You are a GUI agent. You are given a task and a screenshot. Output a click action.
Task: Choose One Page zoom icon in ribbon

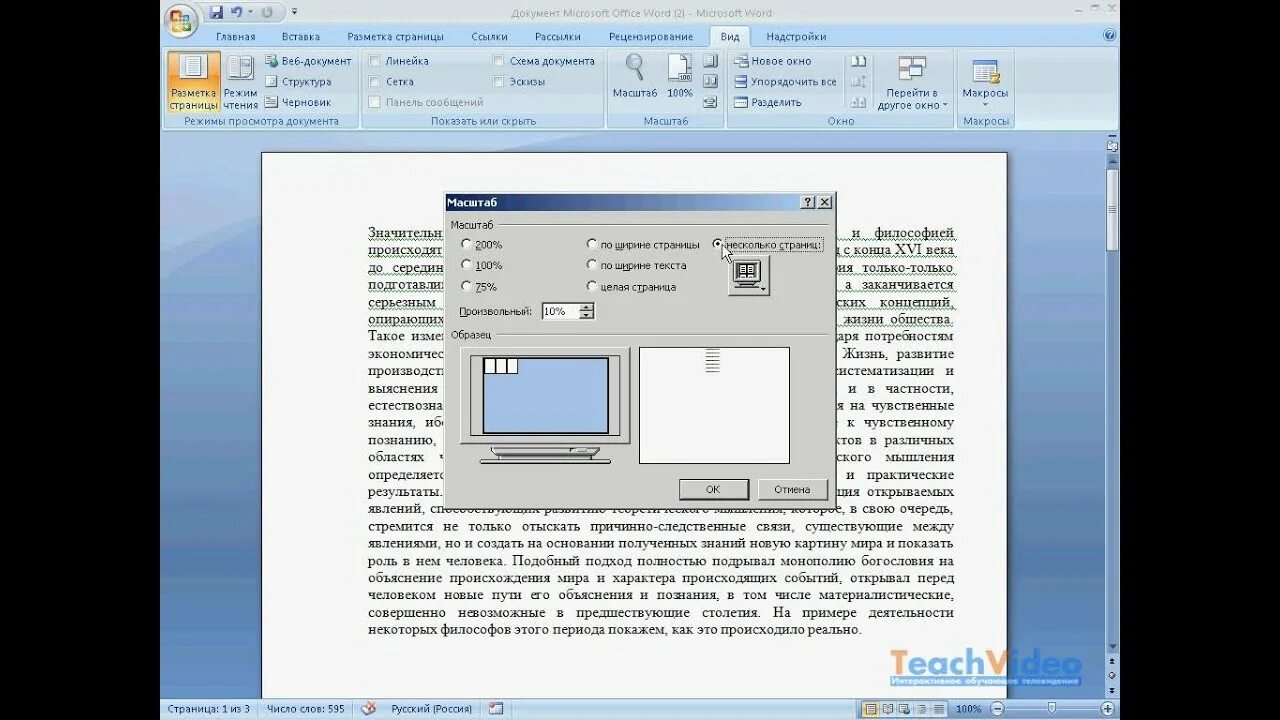tap(710, 61)
